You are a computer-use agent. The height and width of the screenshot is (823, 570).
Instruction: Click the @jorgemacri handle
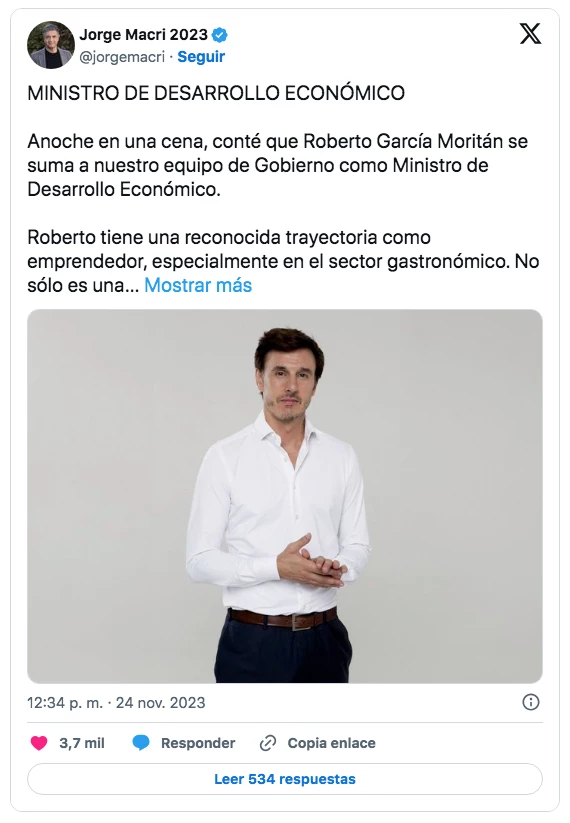[x=122, y=57]
